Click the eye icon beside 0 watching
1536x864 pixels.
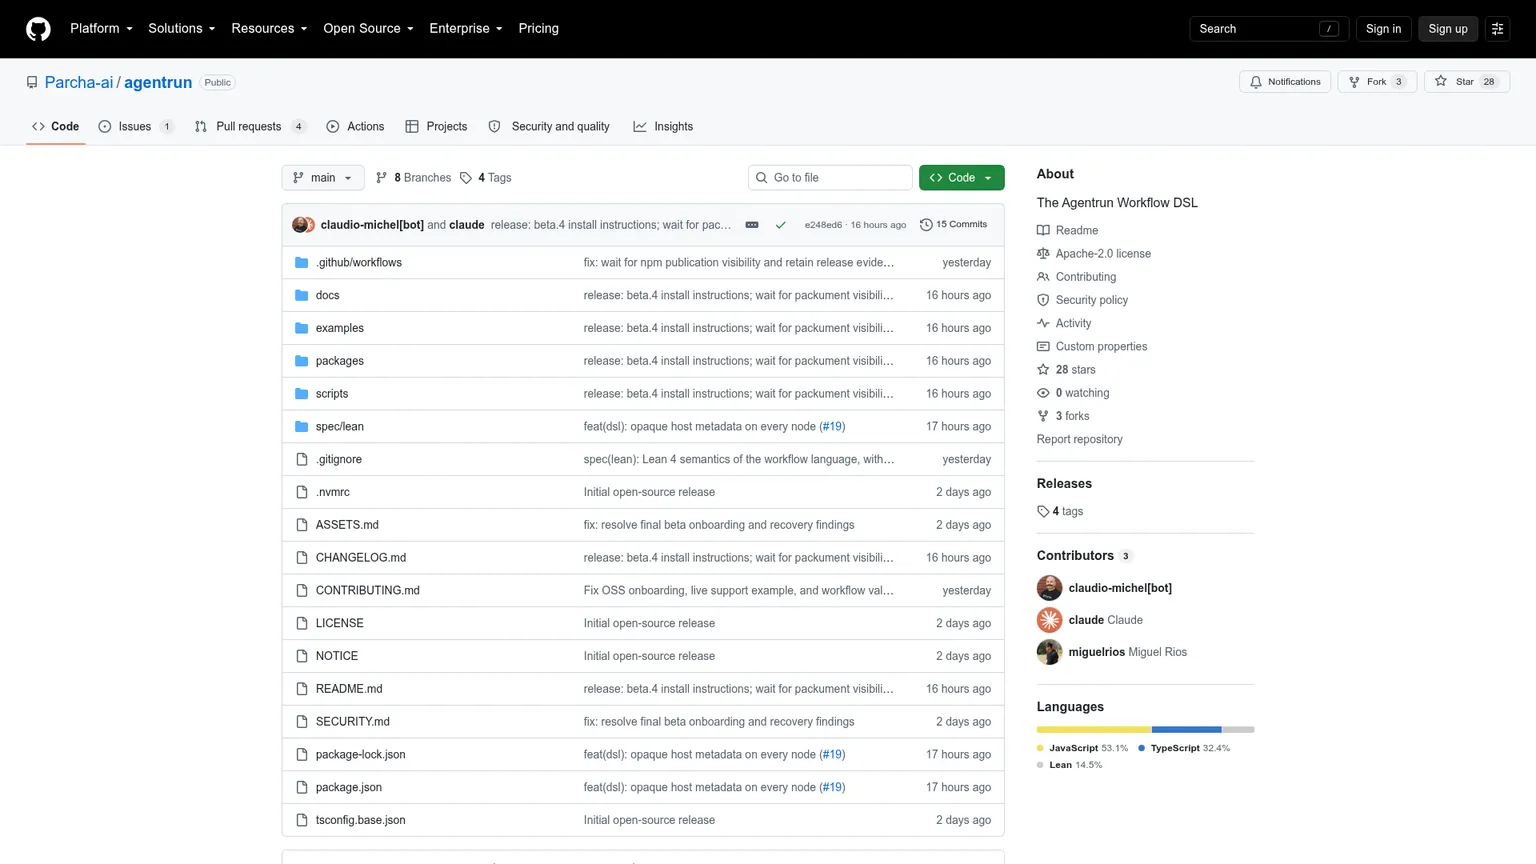pyautogui.click(x=1043, y=393)
